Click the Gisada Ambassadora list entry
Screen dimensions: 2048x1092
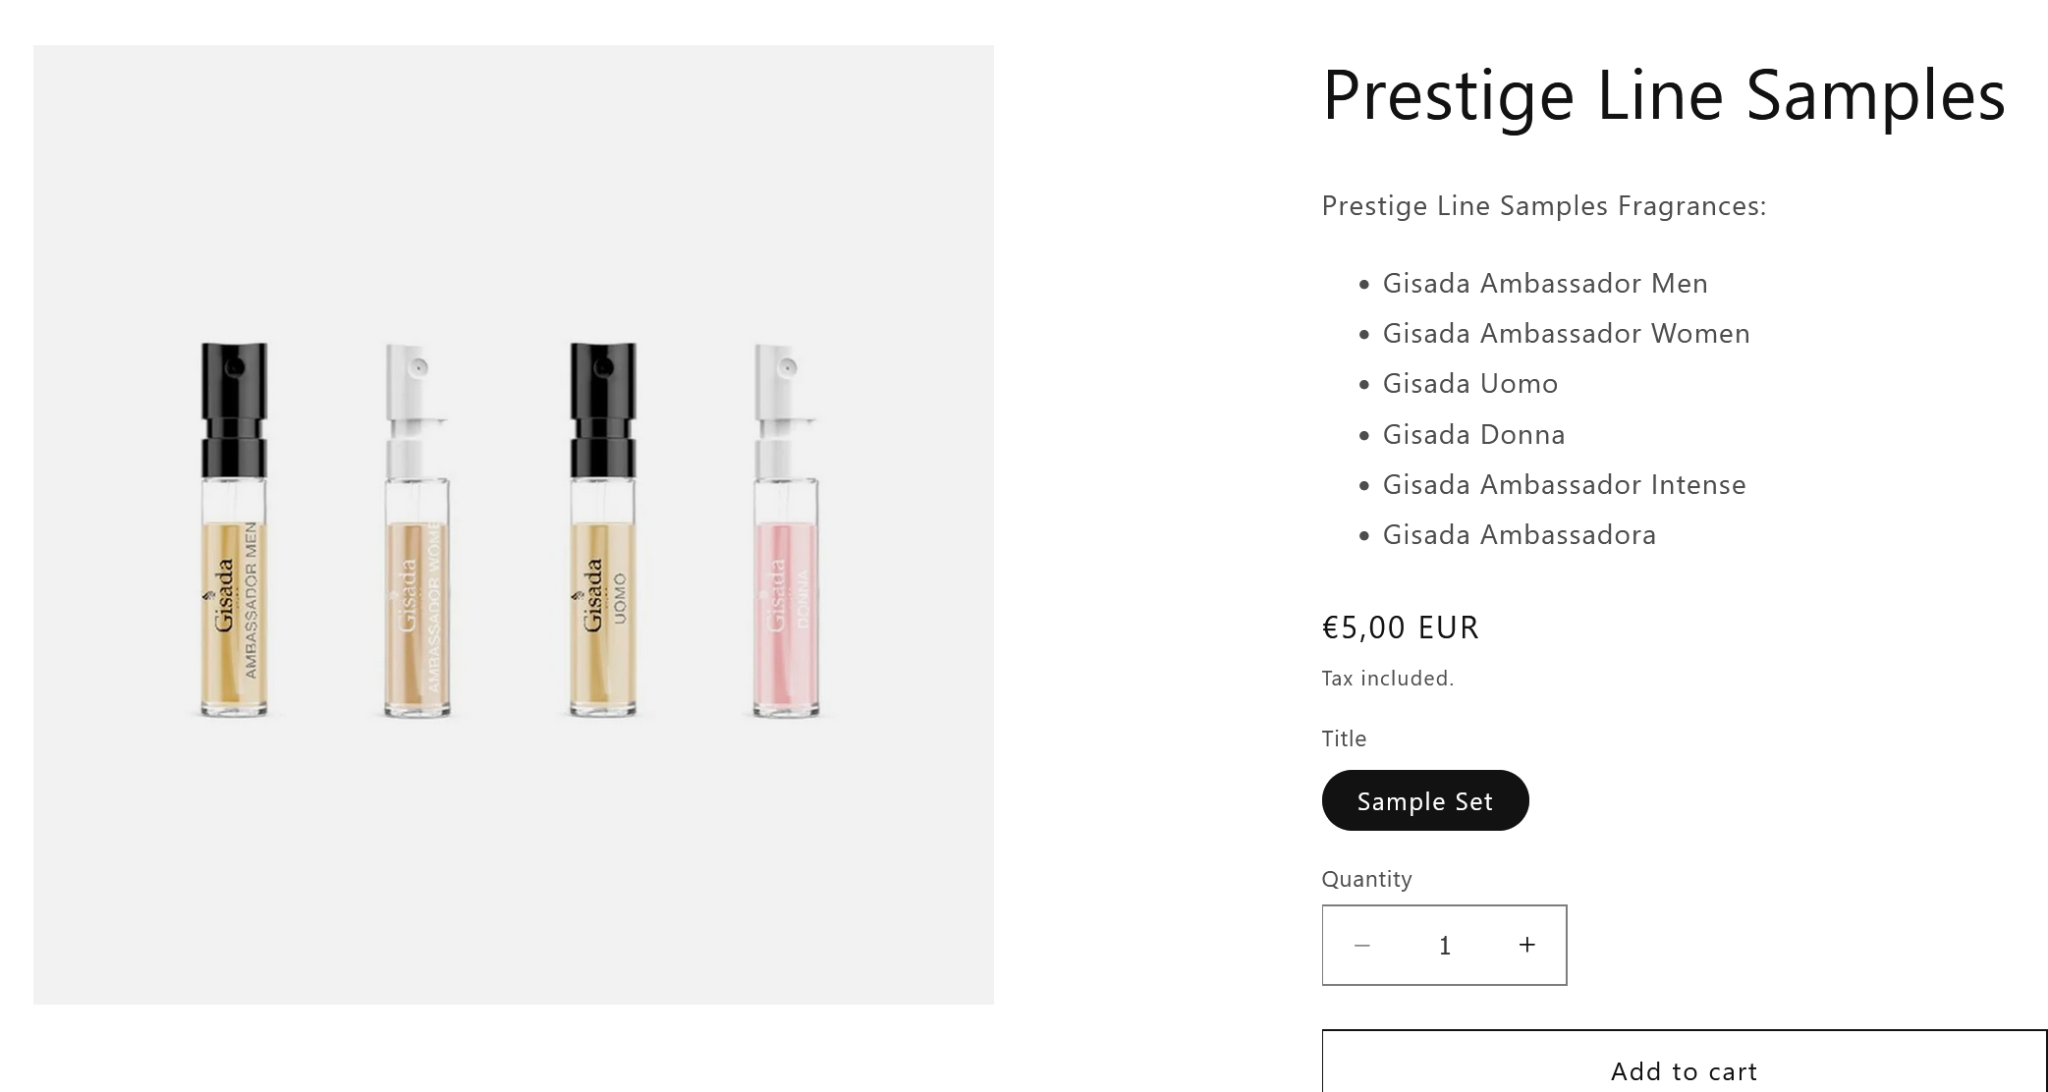point(1518,535)
